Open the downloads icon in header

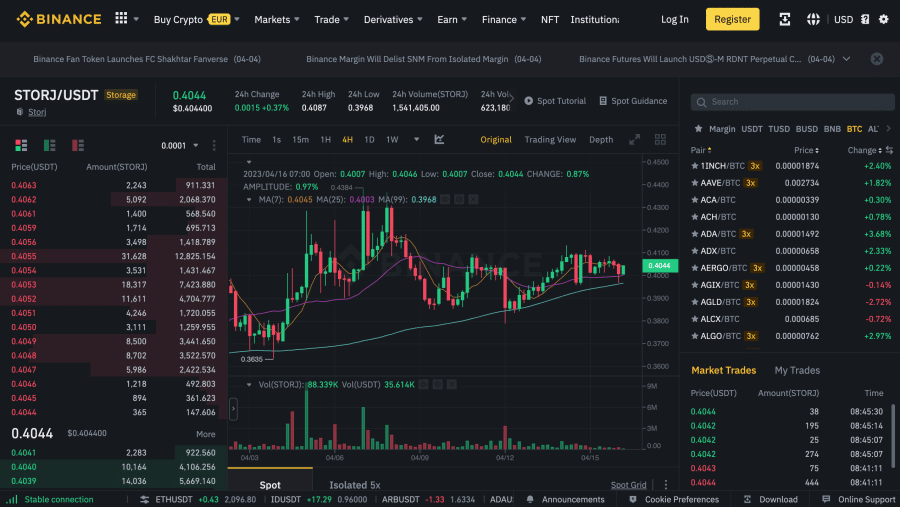click(x=785, y=19)
